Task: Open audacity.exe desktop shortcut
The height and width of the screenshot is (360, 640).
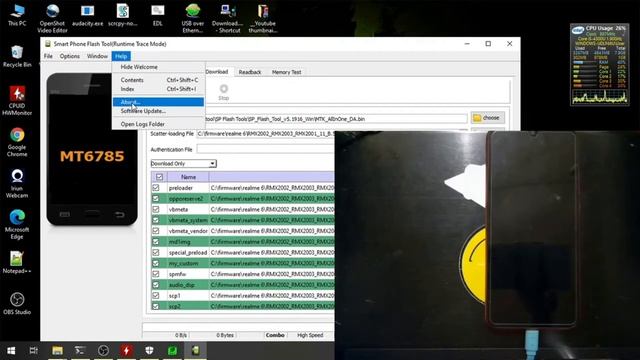Action: click(x=87, y=15)
